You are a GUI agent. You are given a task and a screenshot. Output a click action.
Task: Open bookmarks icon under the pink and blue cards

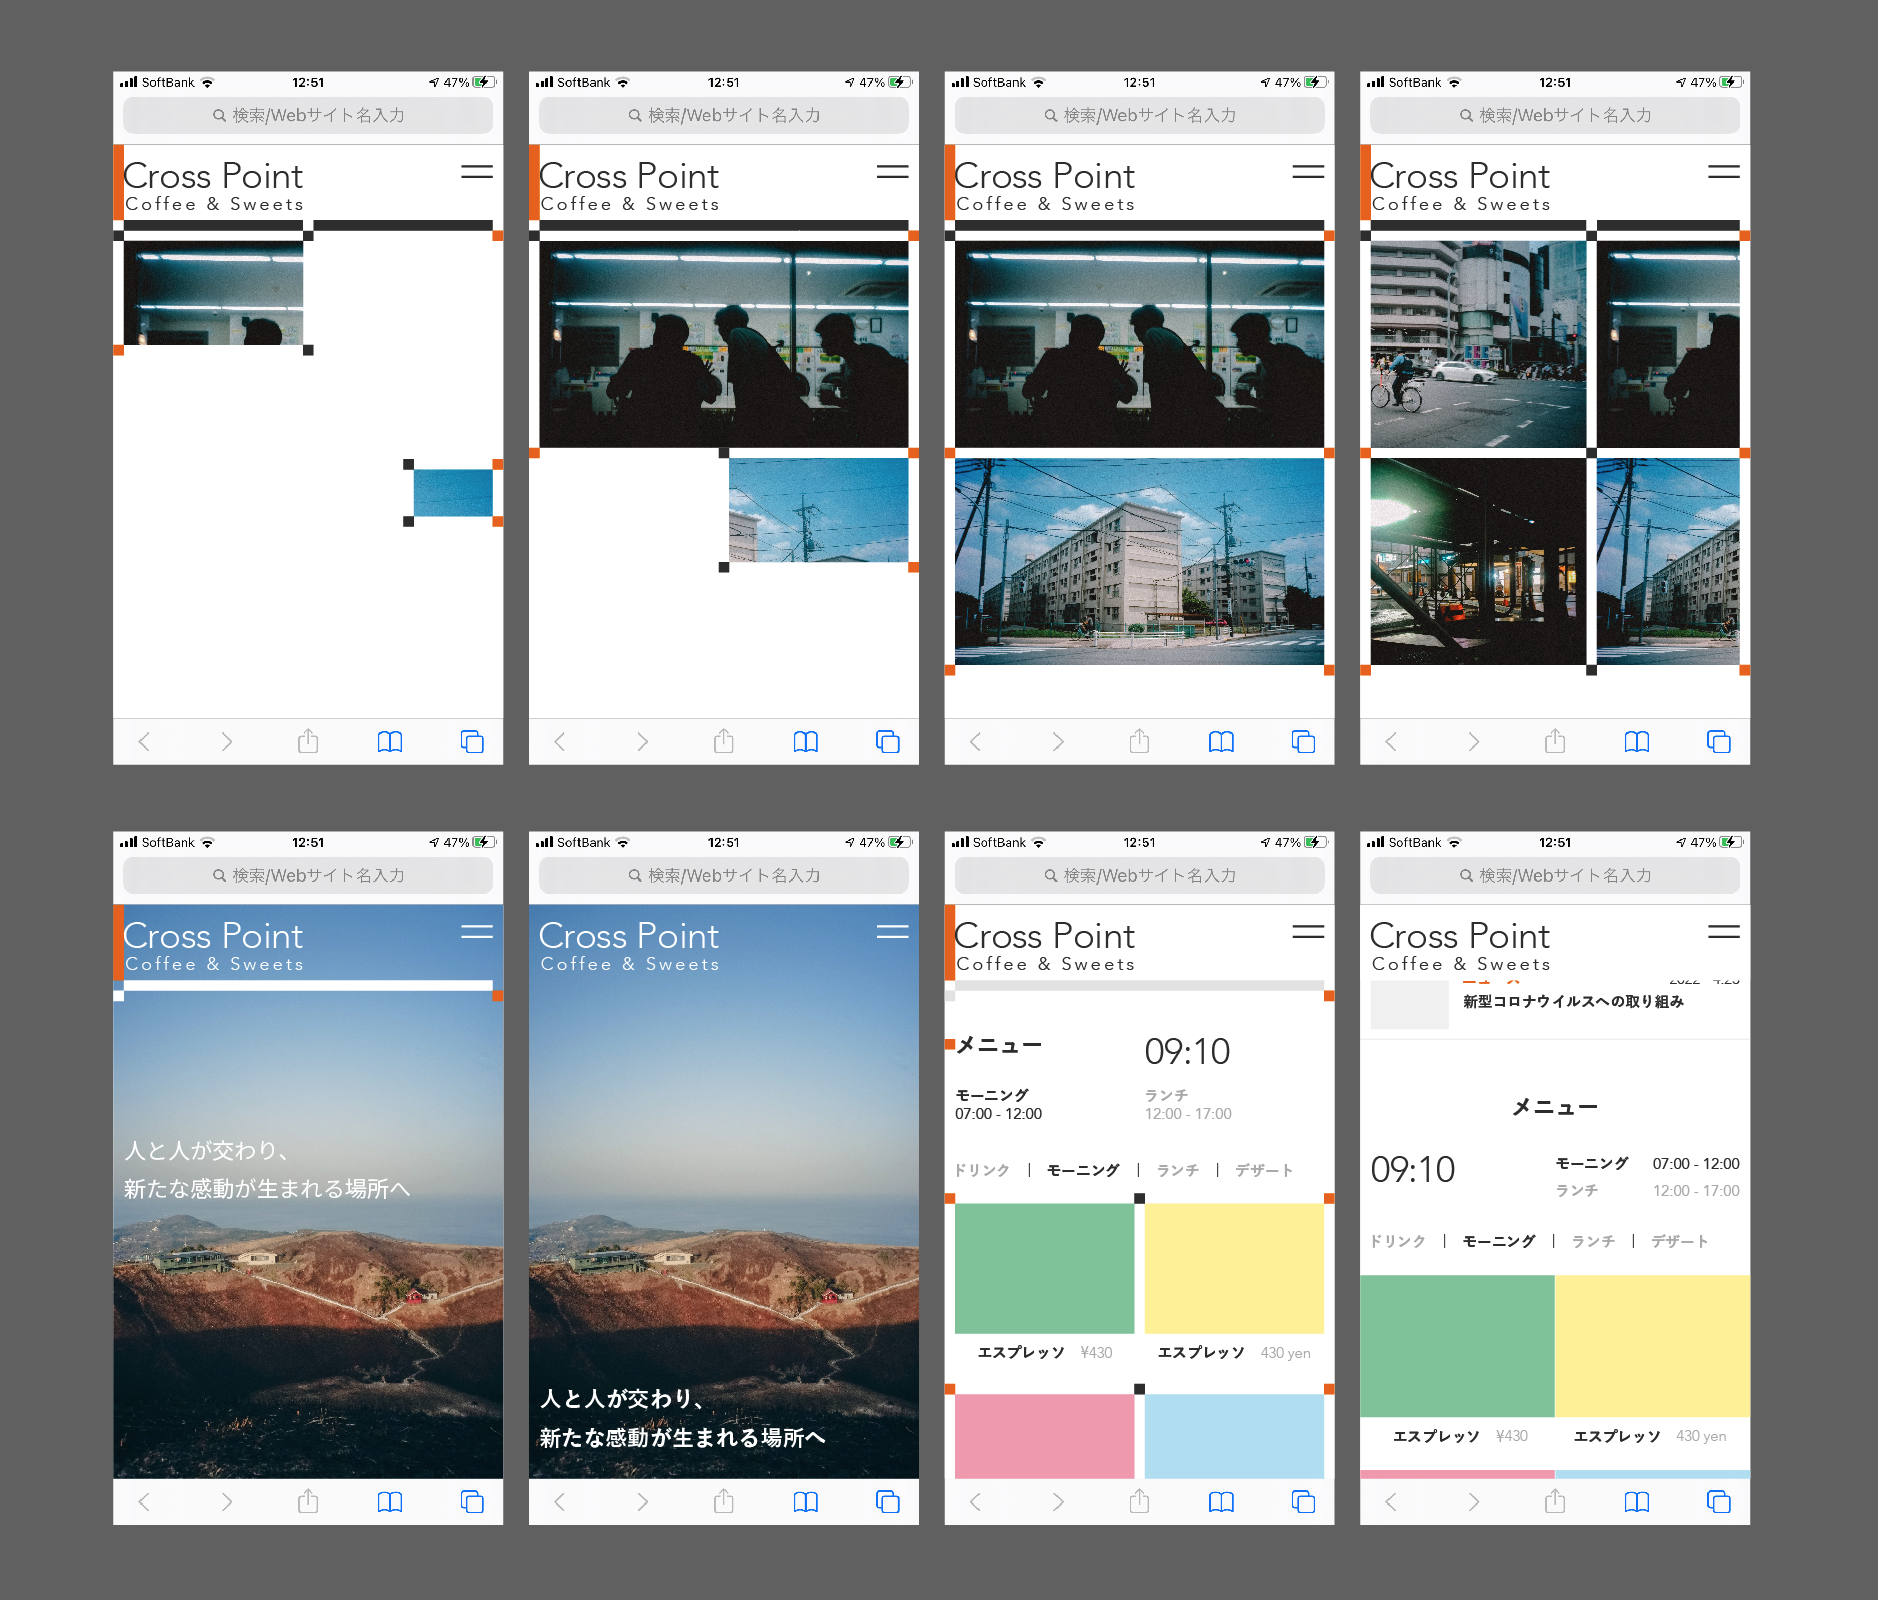[x=1220, y=1501]
